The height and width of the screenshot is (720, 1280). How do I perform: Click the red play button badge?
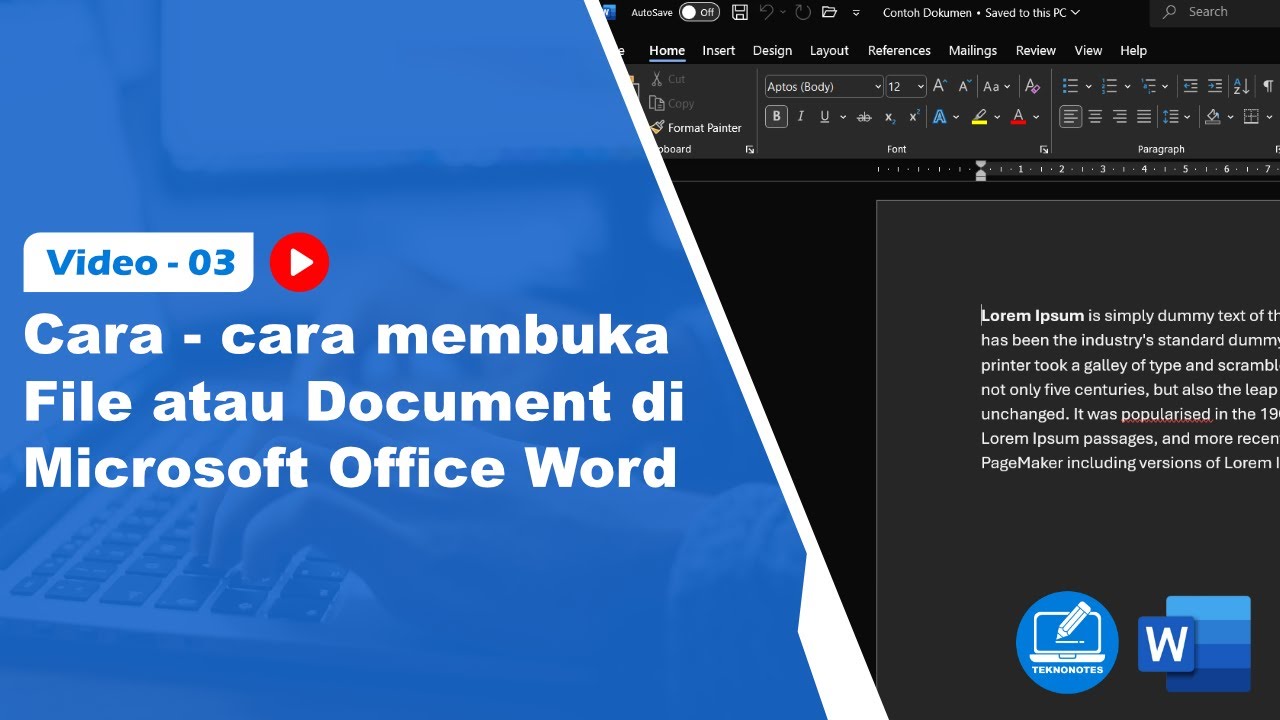tap(299, 262)
